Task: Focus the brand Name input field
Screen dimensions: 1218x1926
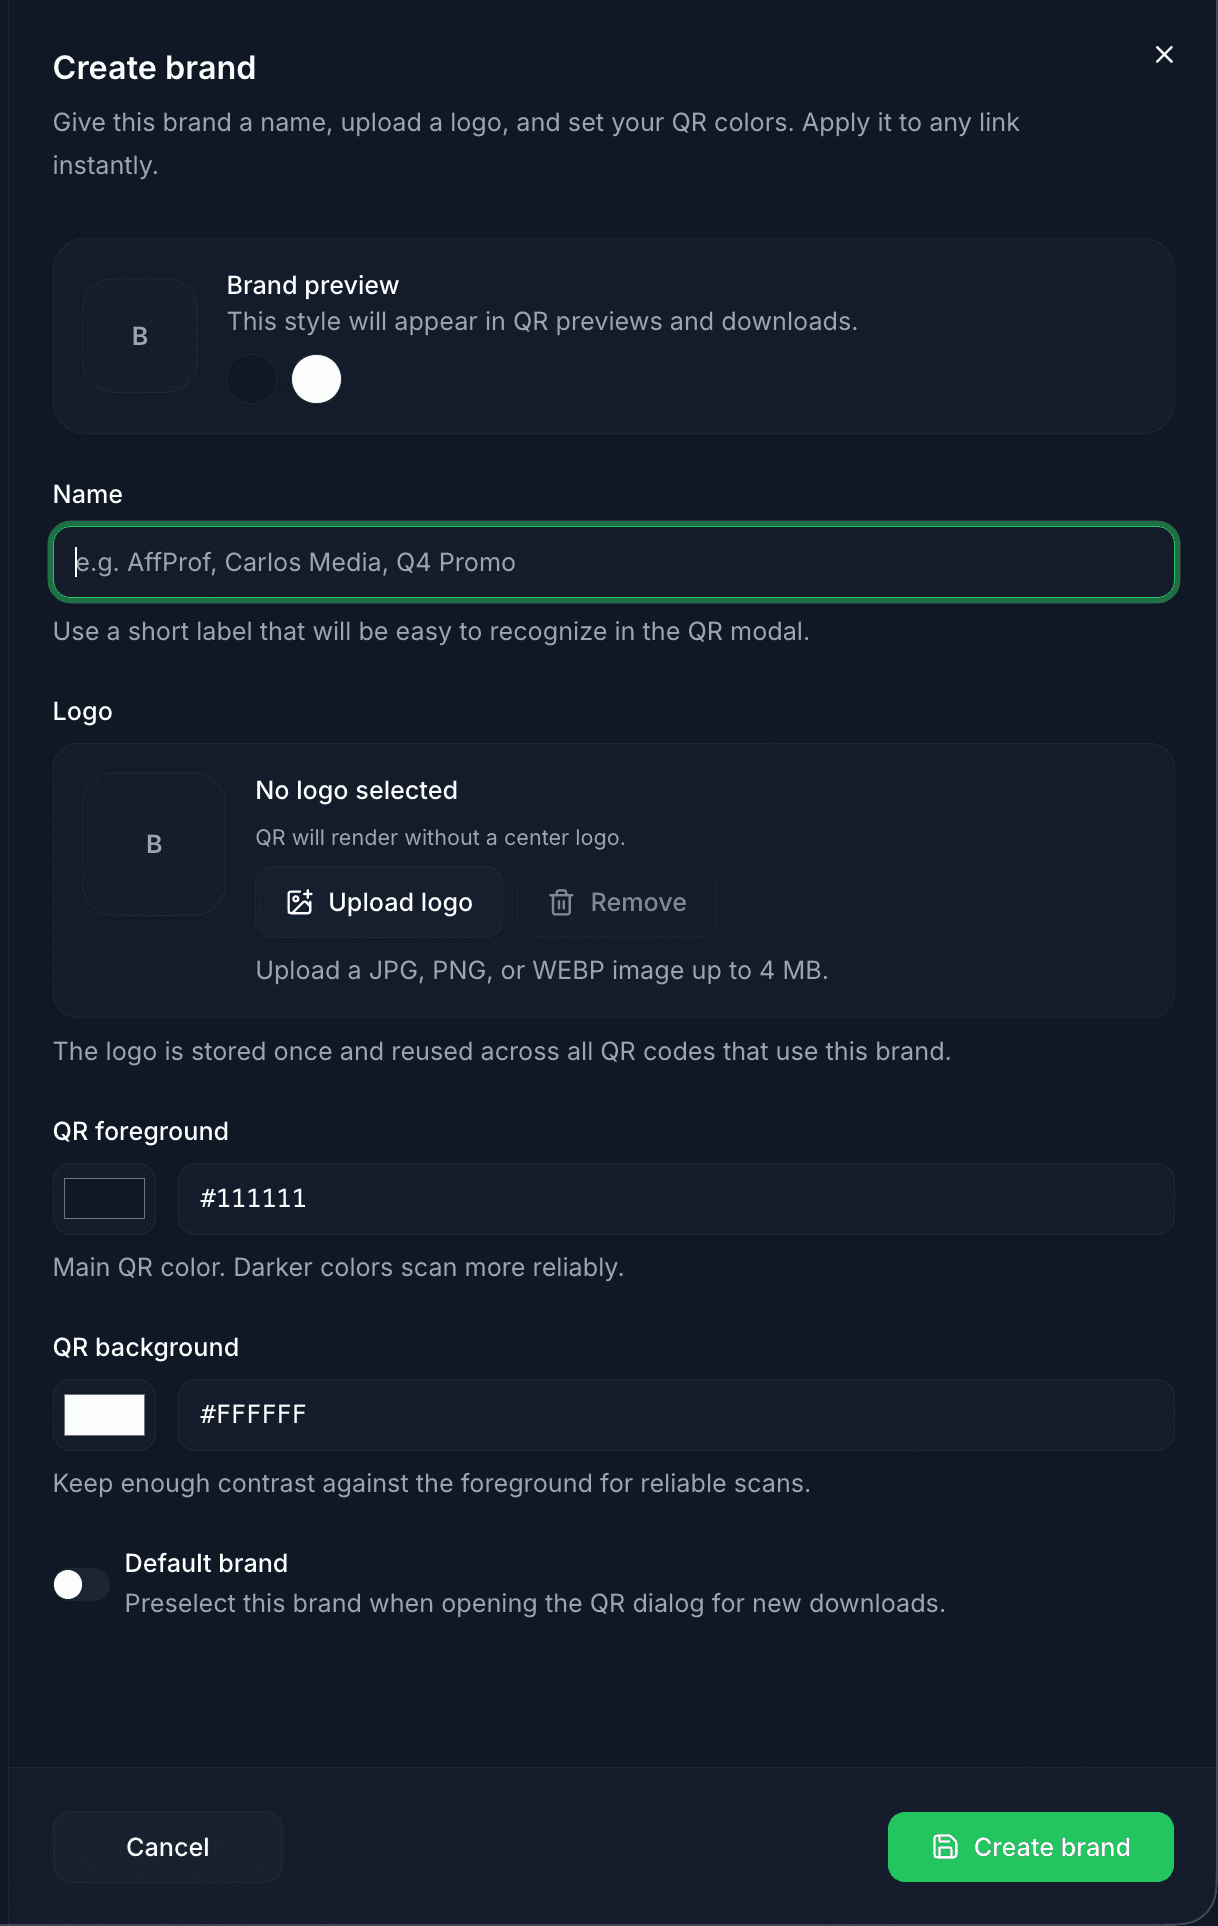Action: [614, 562]
